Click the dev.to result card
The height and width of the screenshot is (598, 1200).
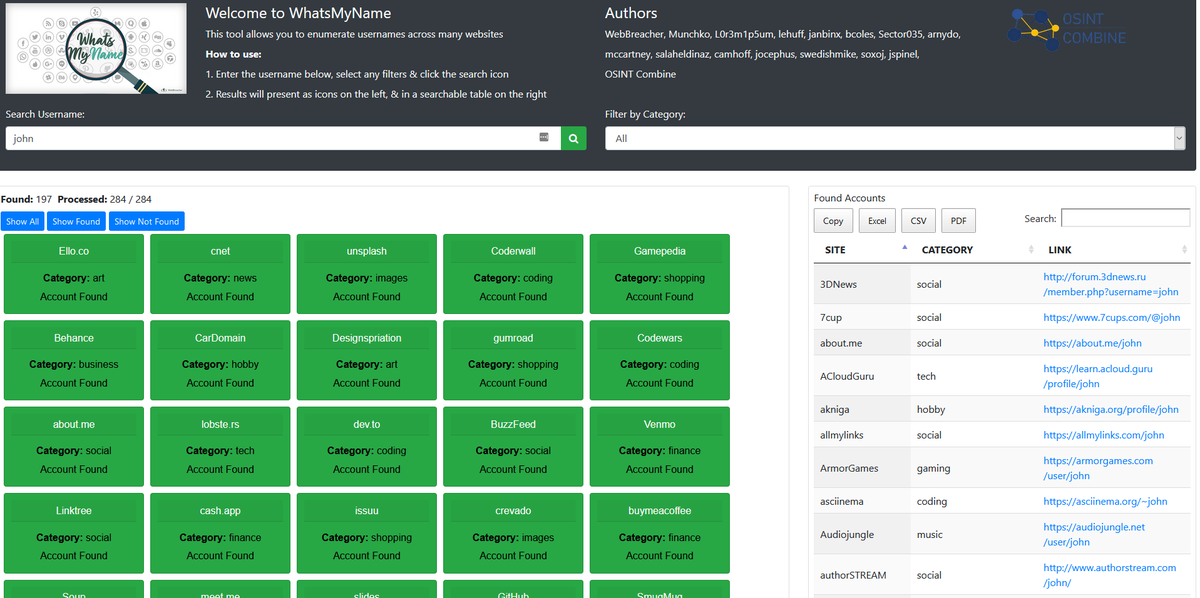click(367, 446)
